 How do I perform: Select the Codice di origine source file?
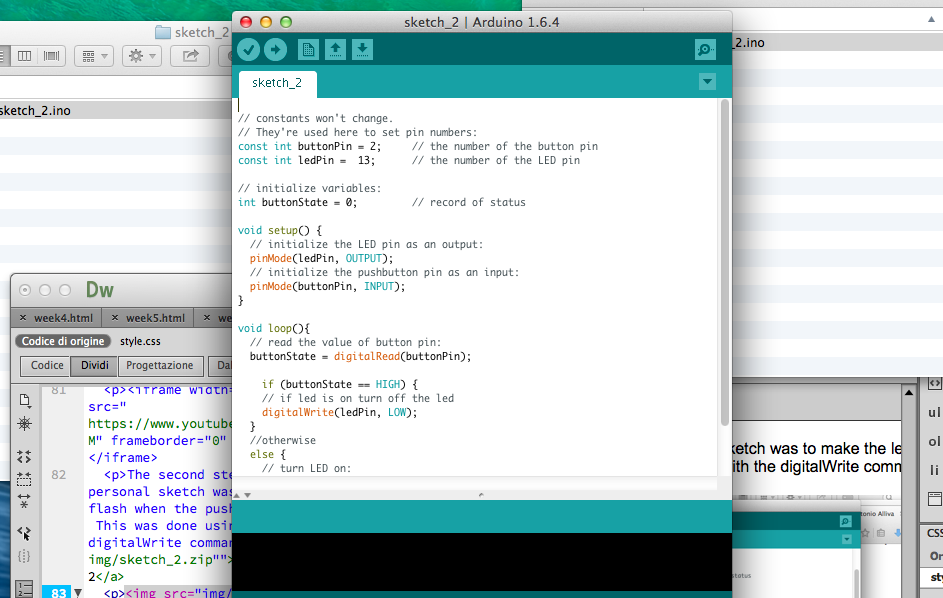pyautogui.click(x=63, y=341)
